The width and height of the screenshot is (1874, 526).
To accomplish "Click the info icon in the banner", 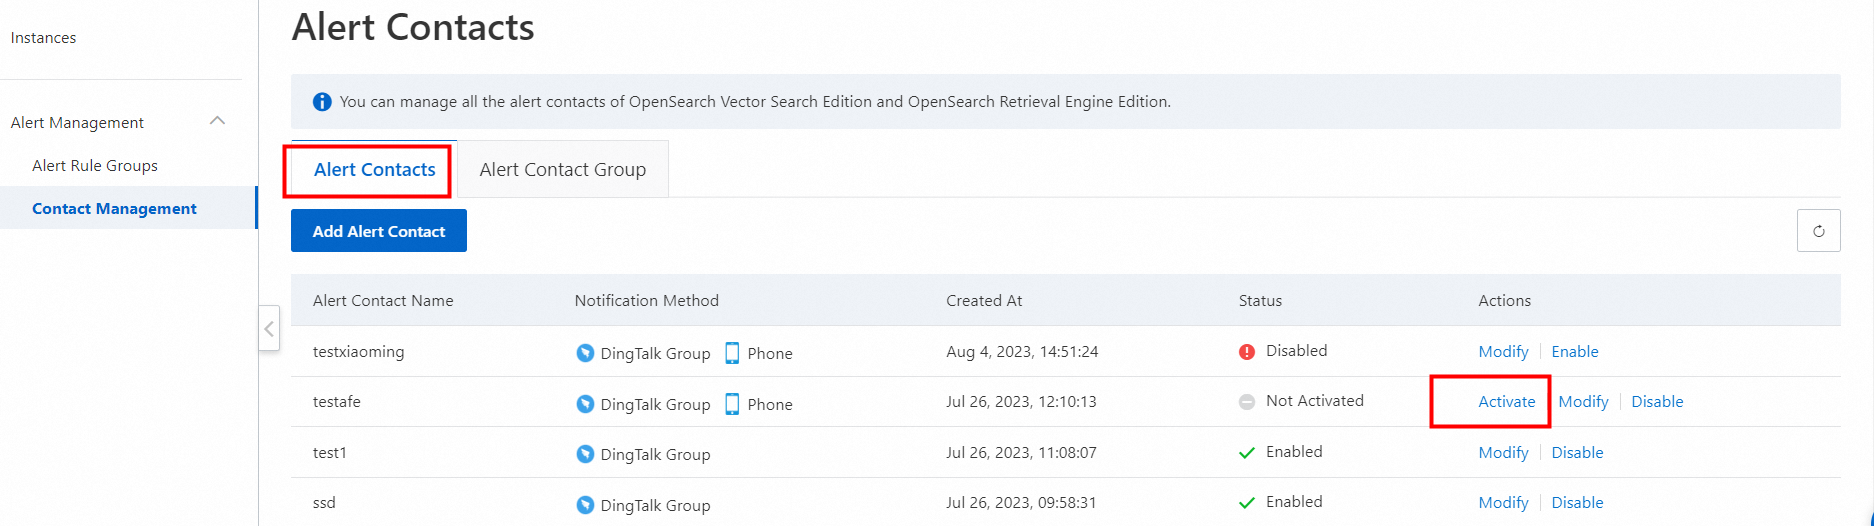I will (x=322, y=102).
